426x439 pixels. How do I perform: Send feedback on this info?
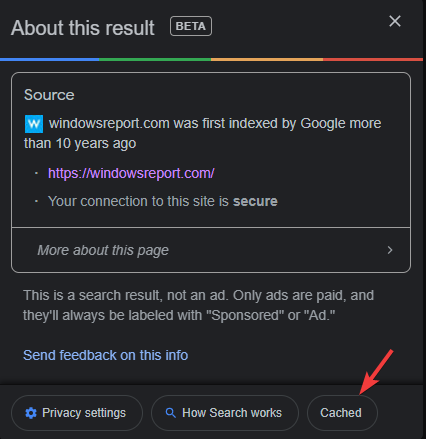[x=105, y=355]
